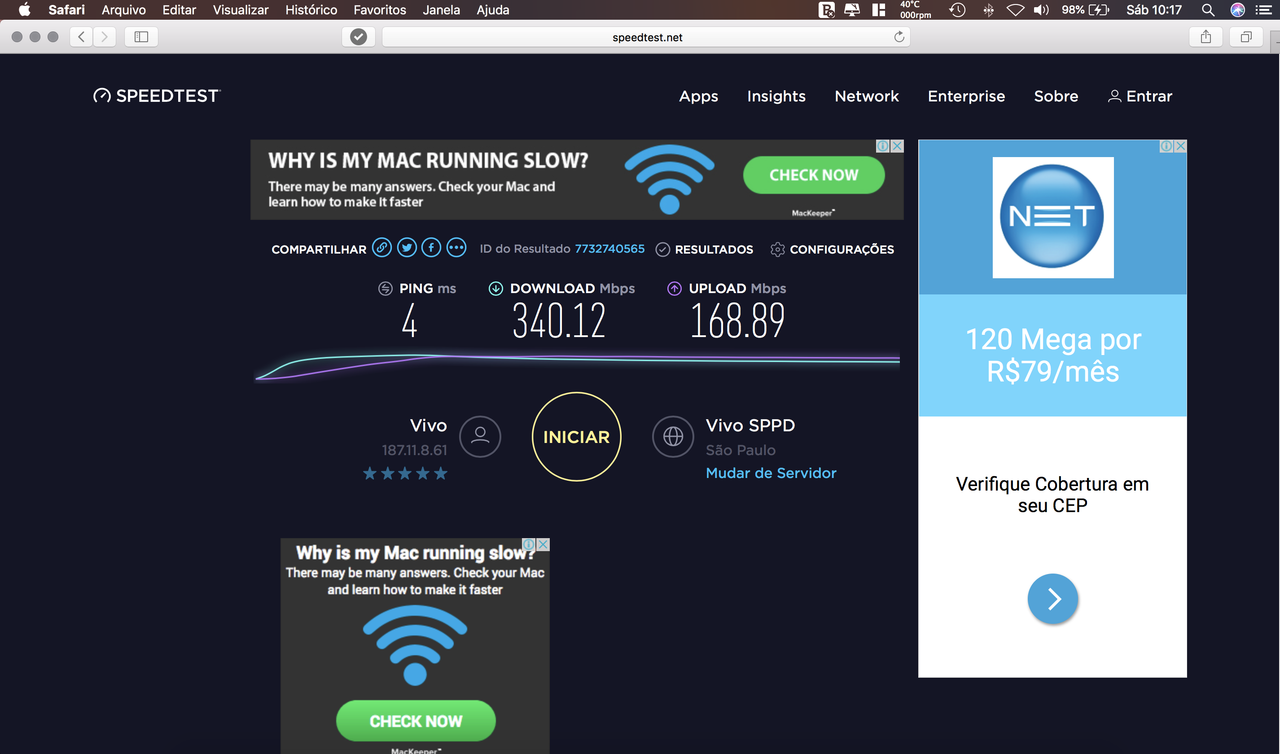Image resolution: width=1280 pixels, height=754 pixels.
Task: Open Wi-Fi status in menu bar
Action: (x=1015, y=10)
